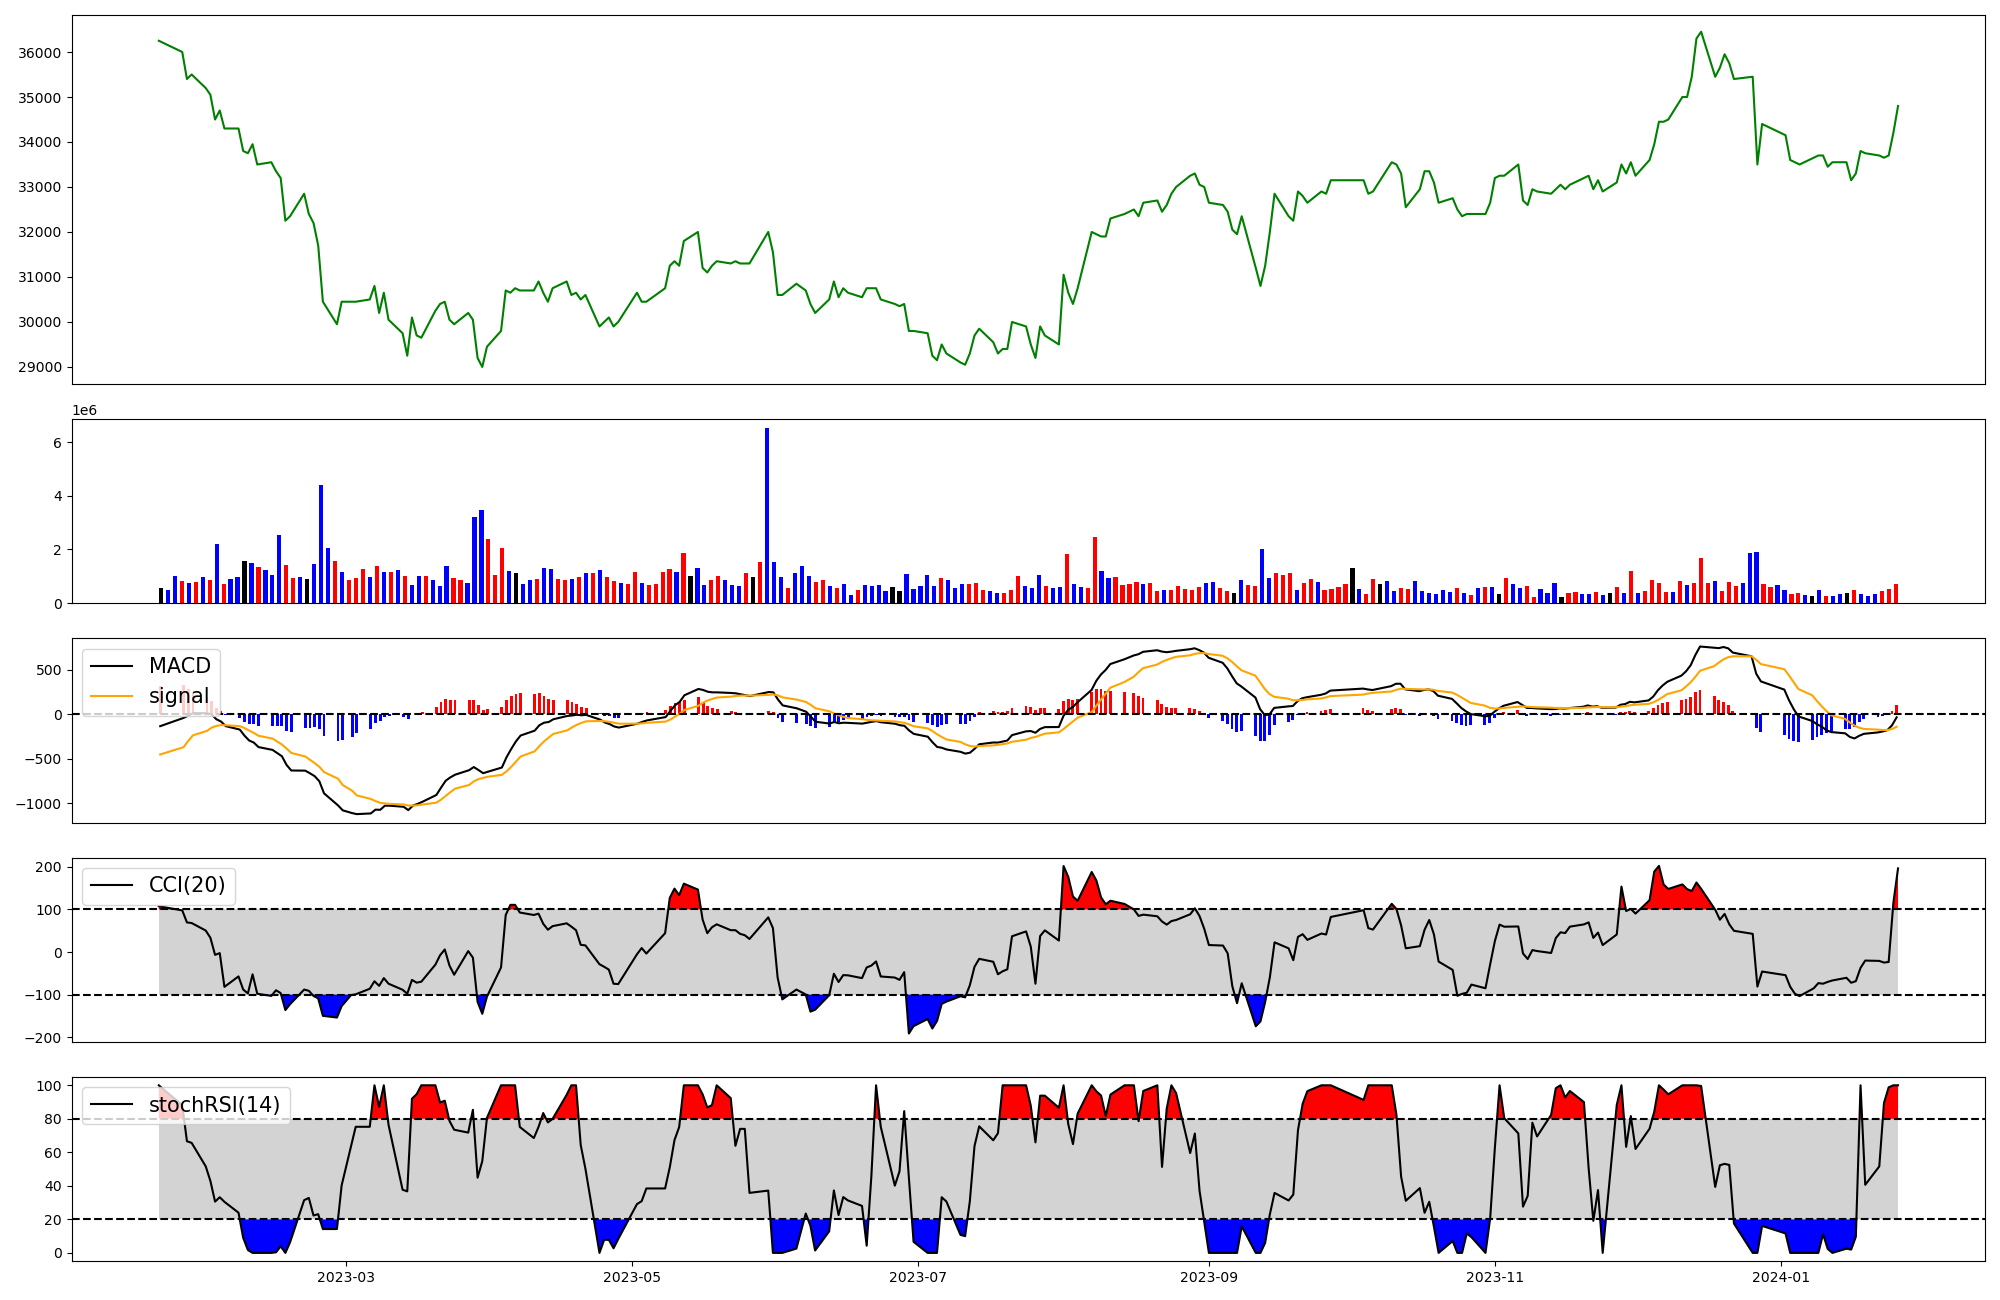This screenshot has height=1300, width=2000.
Task: Click the 2023-03 x-axis date label
Action: (x=346, y=1277)
